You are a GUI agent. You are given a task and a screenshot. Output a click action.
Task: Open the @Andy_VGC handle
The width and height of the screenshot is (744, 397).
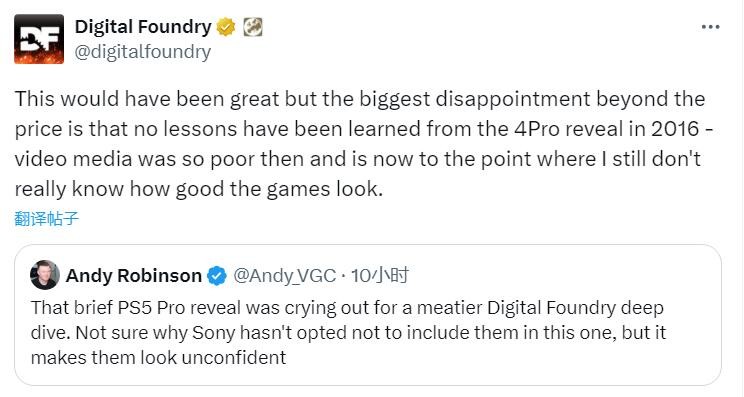tap(284, 276)
